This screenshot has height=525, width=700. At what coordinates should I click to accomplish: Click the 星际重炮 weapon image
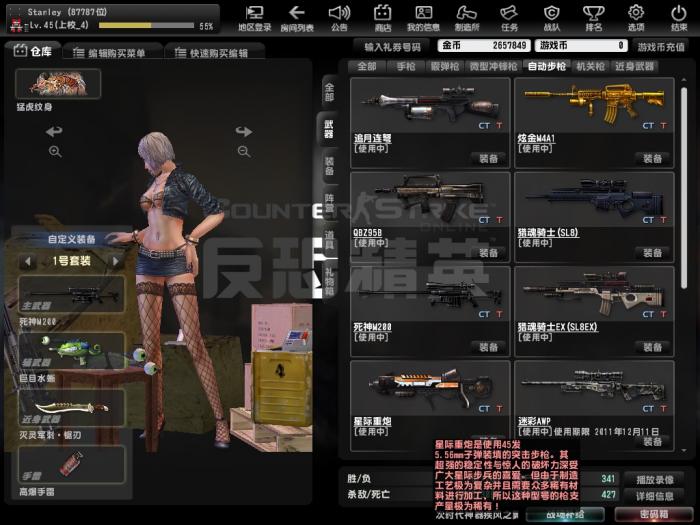tap(430, 388)
